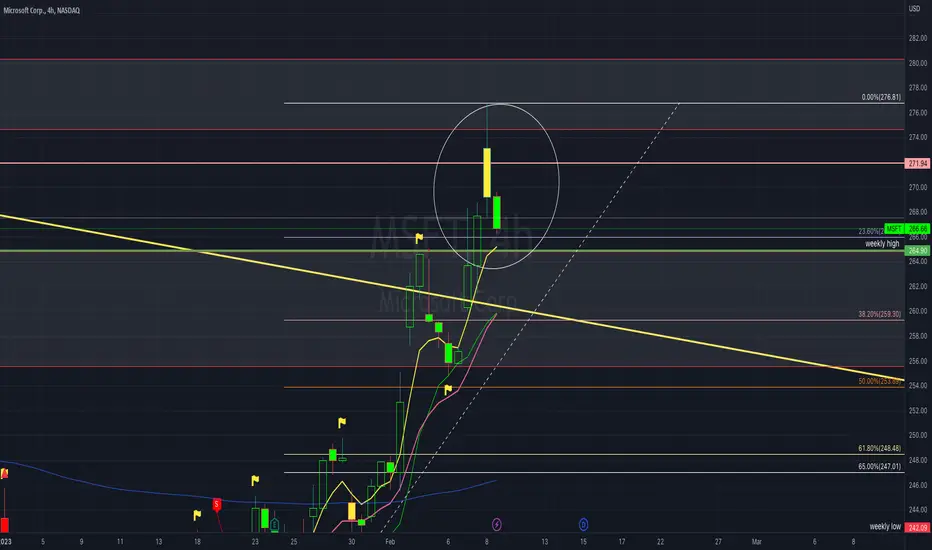The image size is (932, 550).
Task: Click the 266.66 last price label
Action: click(917, 229)
